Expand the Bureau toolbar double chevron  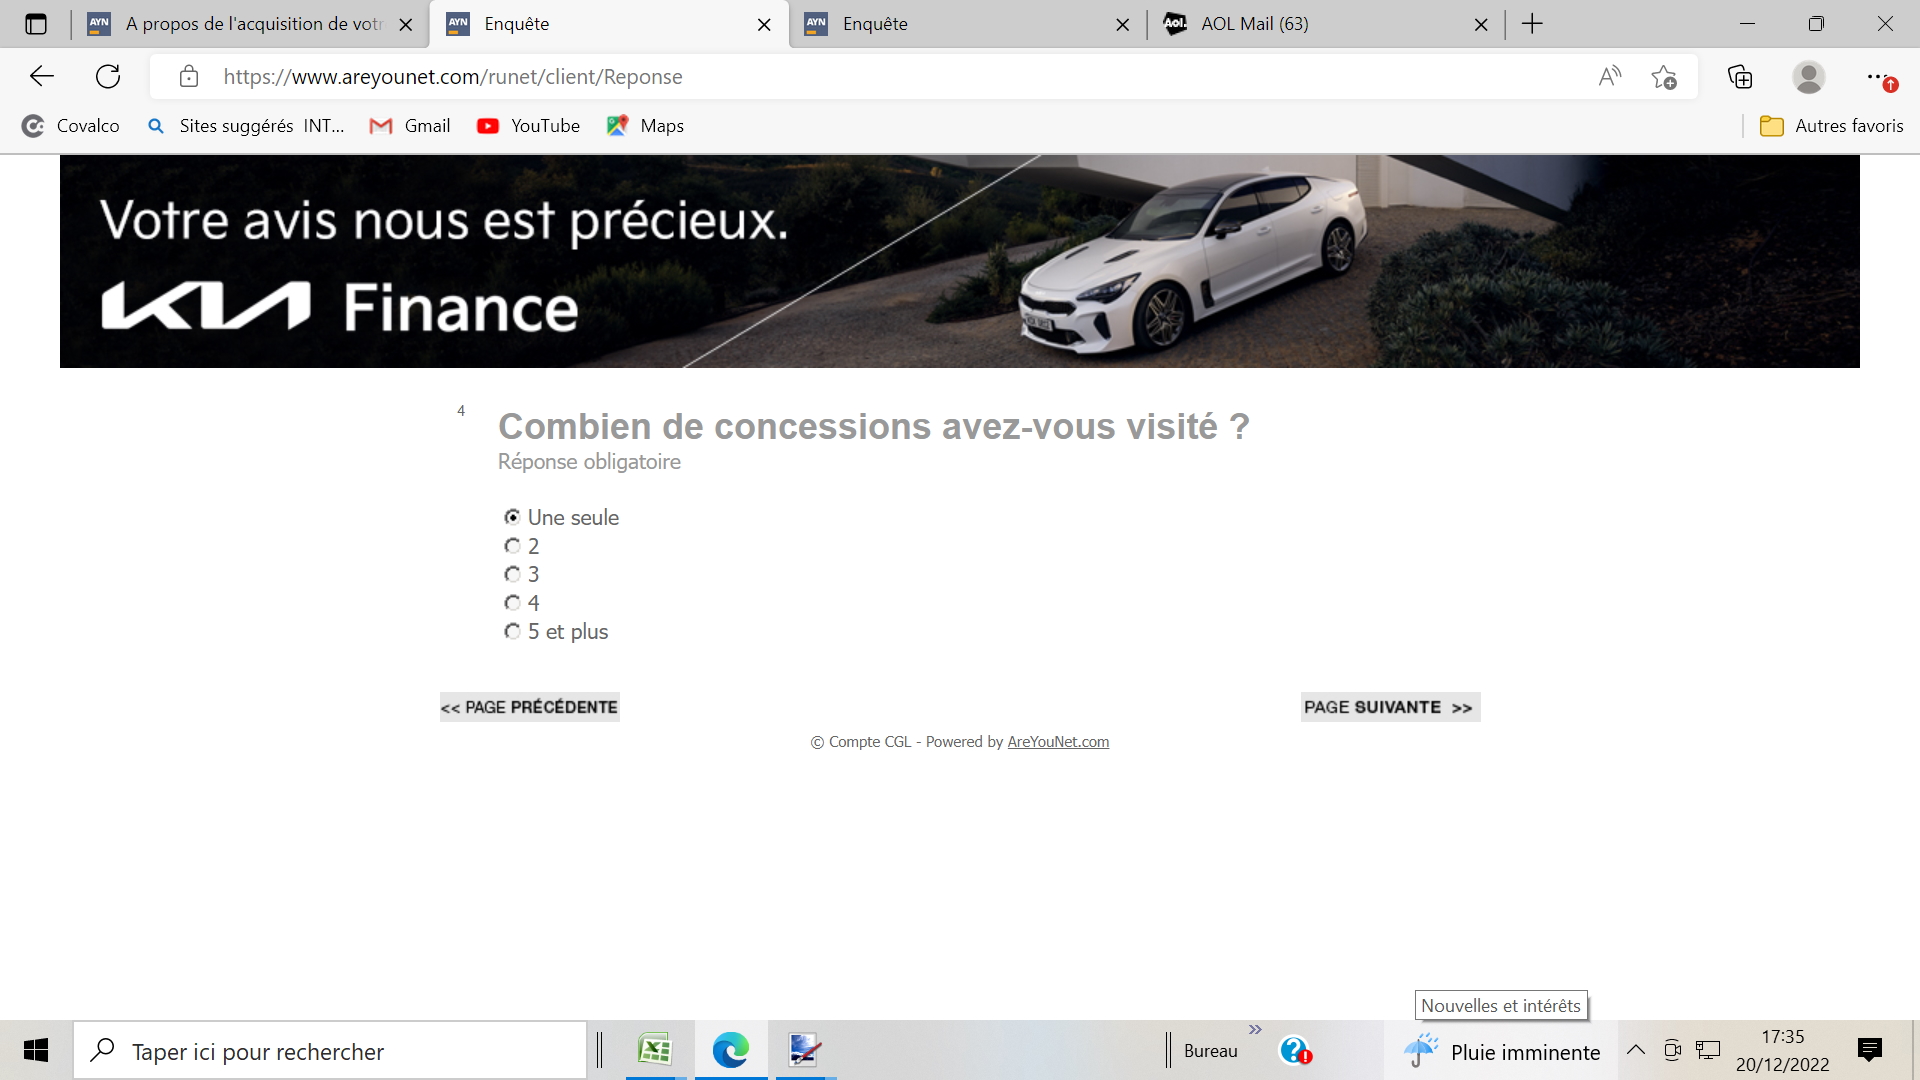1255,1030
